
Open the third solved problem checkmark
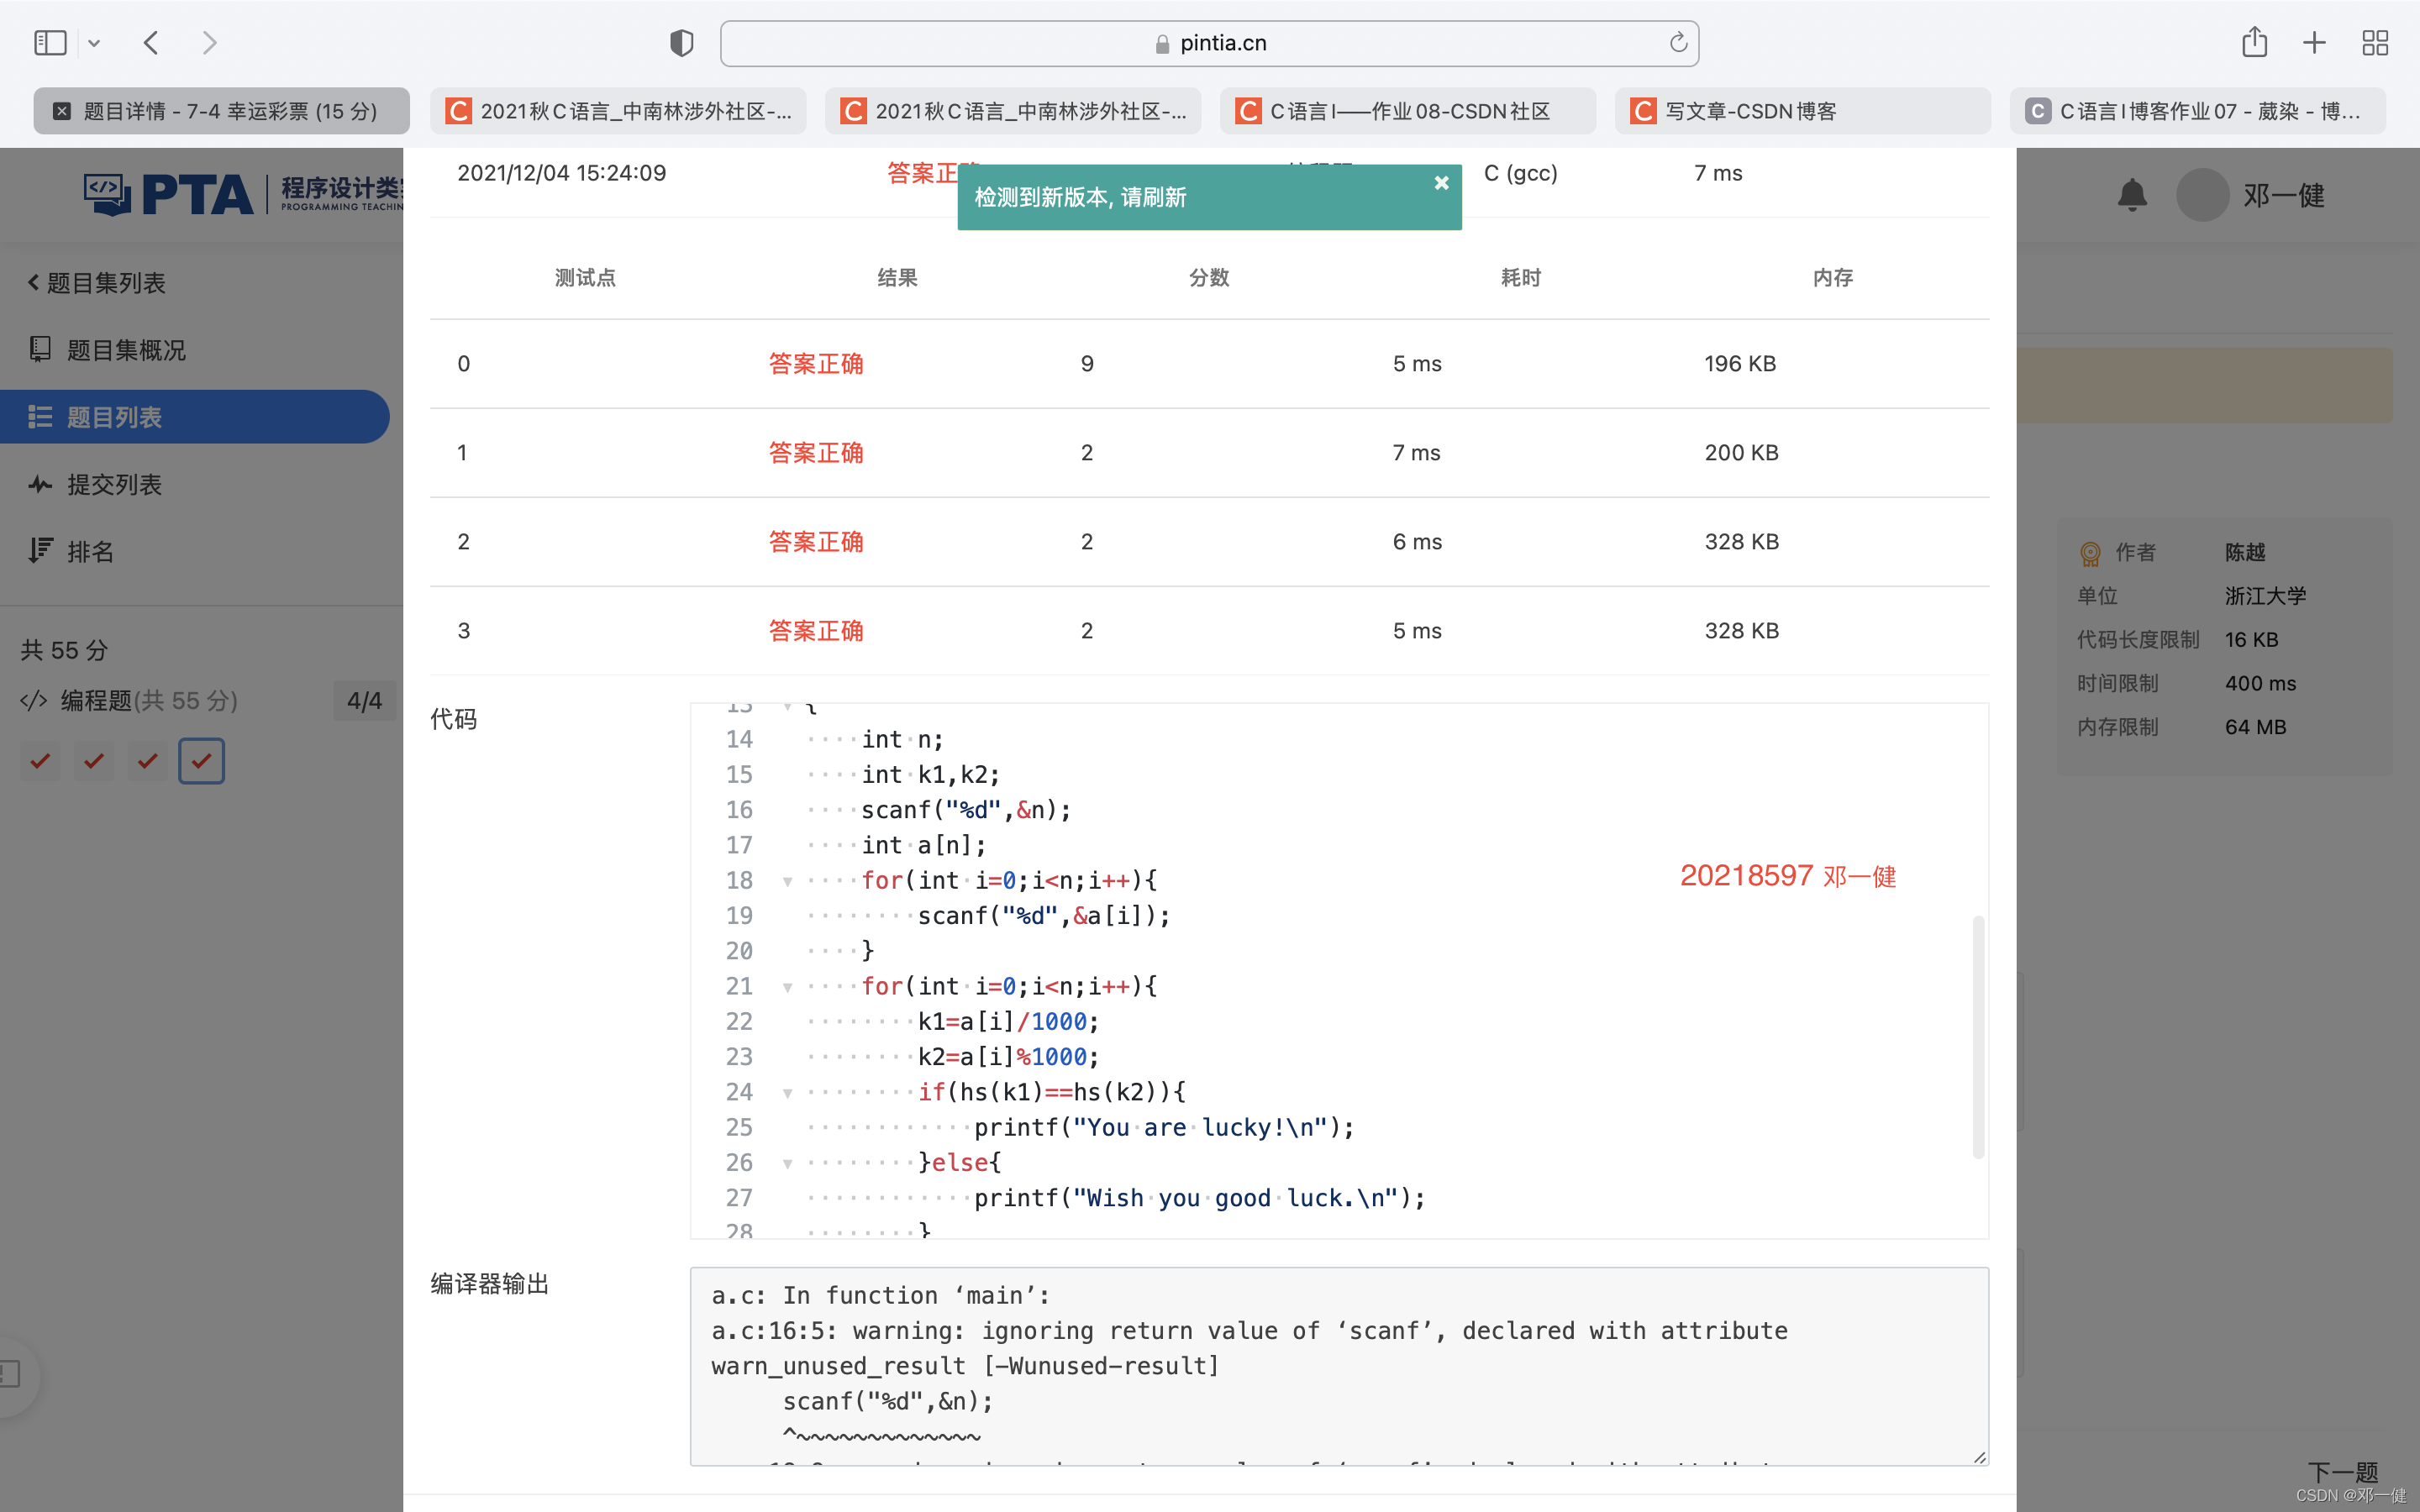(x=148, y=762)
